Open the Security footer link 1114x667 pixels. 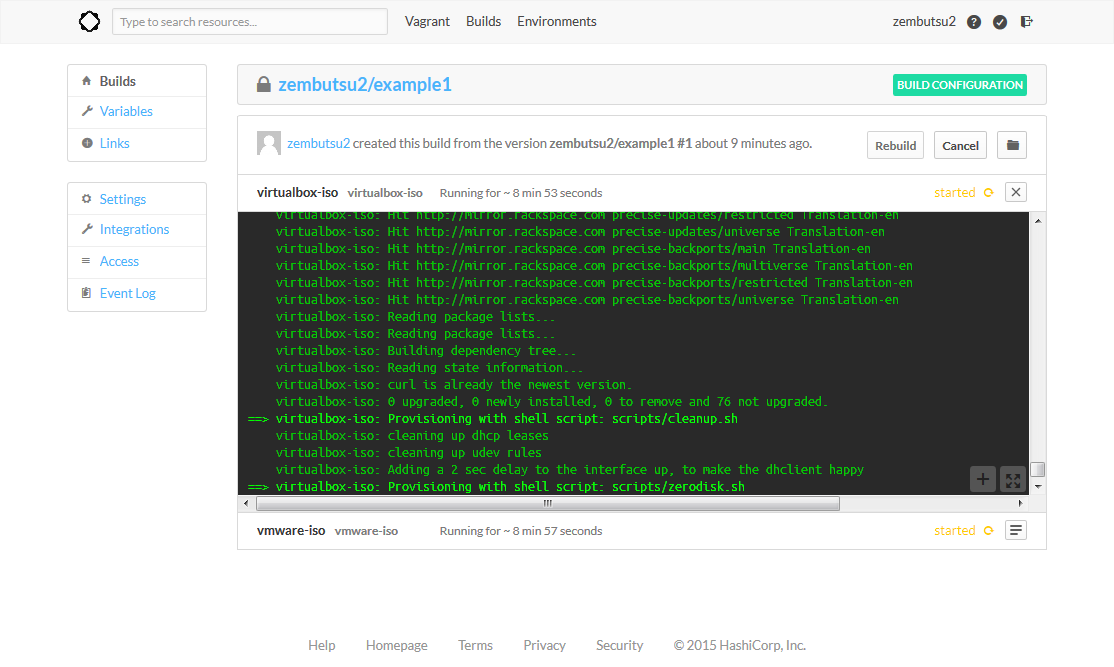point(620,645)
